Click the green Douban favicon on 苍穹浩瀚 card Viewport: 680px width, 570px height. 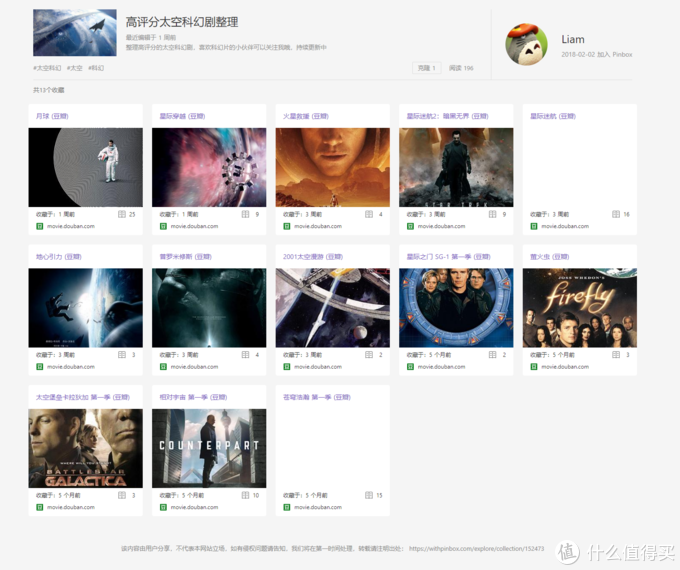(x=287, y=508)
